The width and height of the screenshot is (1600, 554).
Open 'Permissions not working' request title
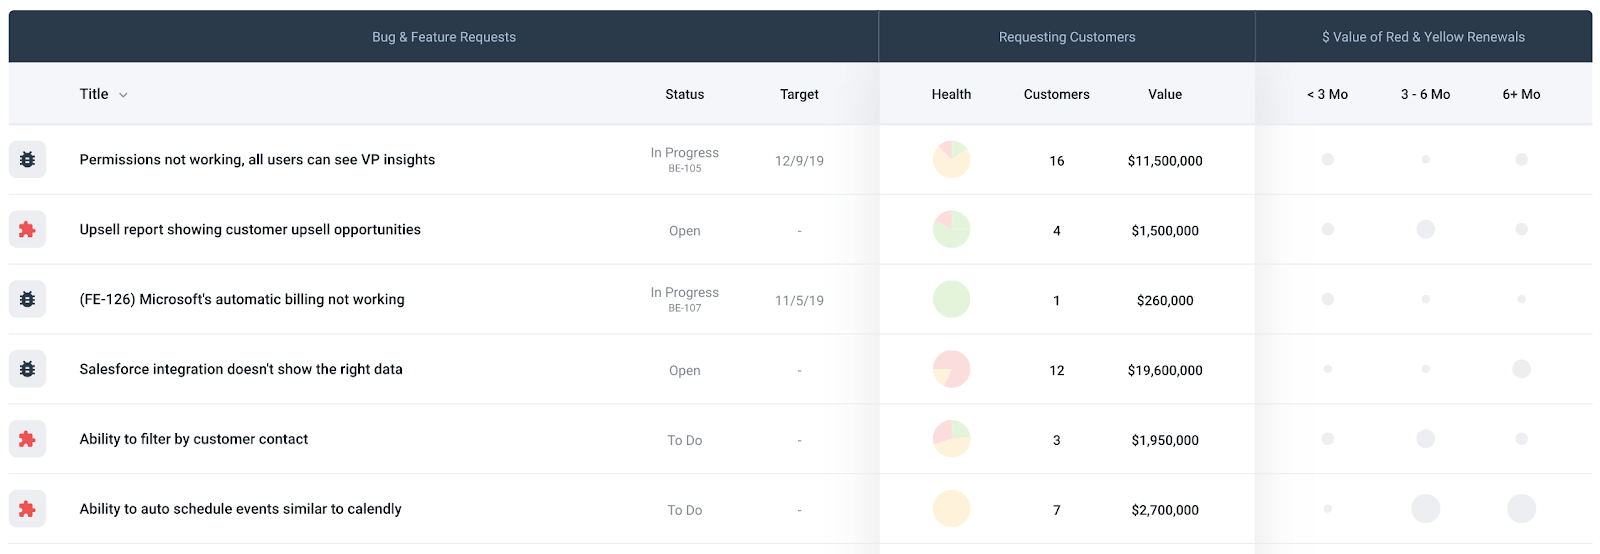[x=257, y=160]
